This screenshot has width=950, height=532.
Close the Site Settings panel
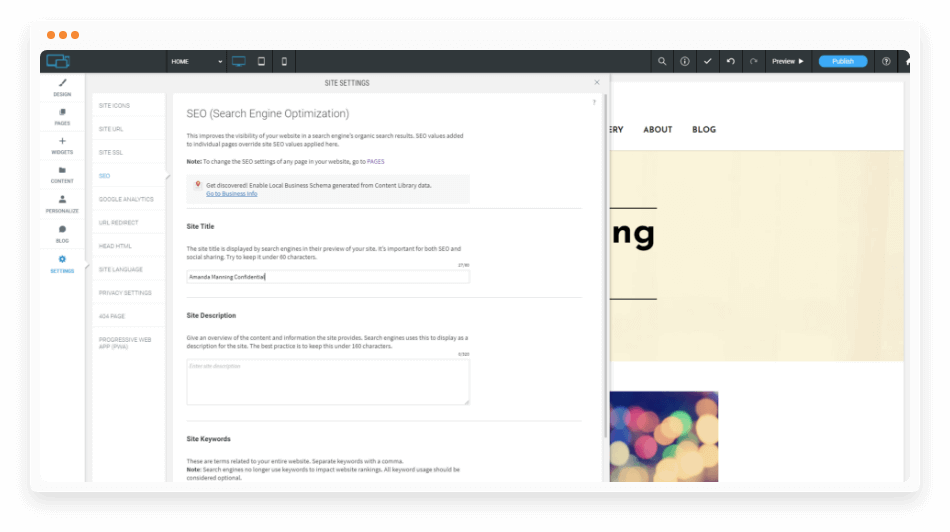[x=597, y=83]
